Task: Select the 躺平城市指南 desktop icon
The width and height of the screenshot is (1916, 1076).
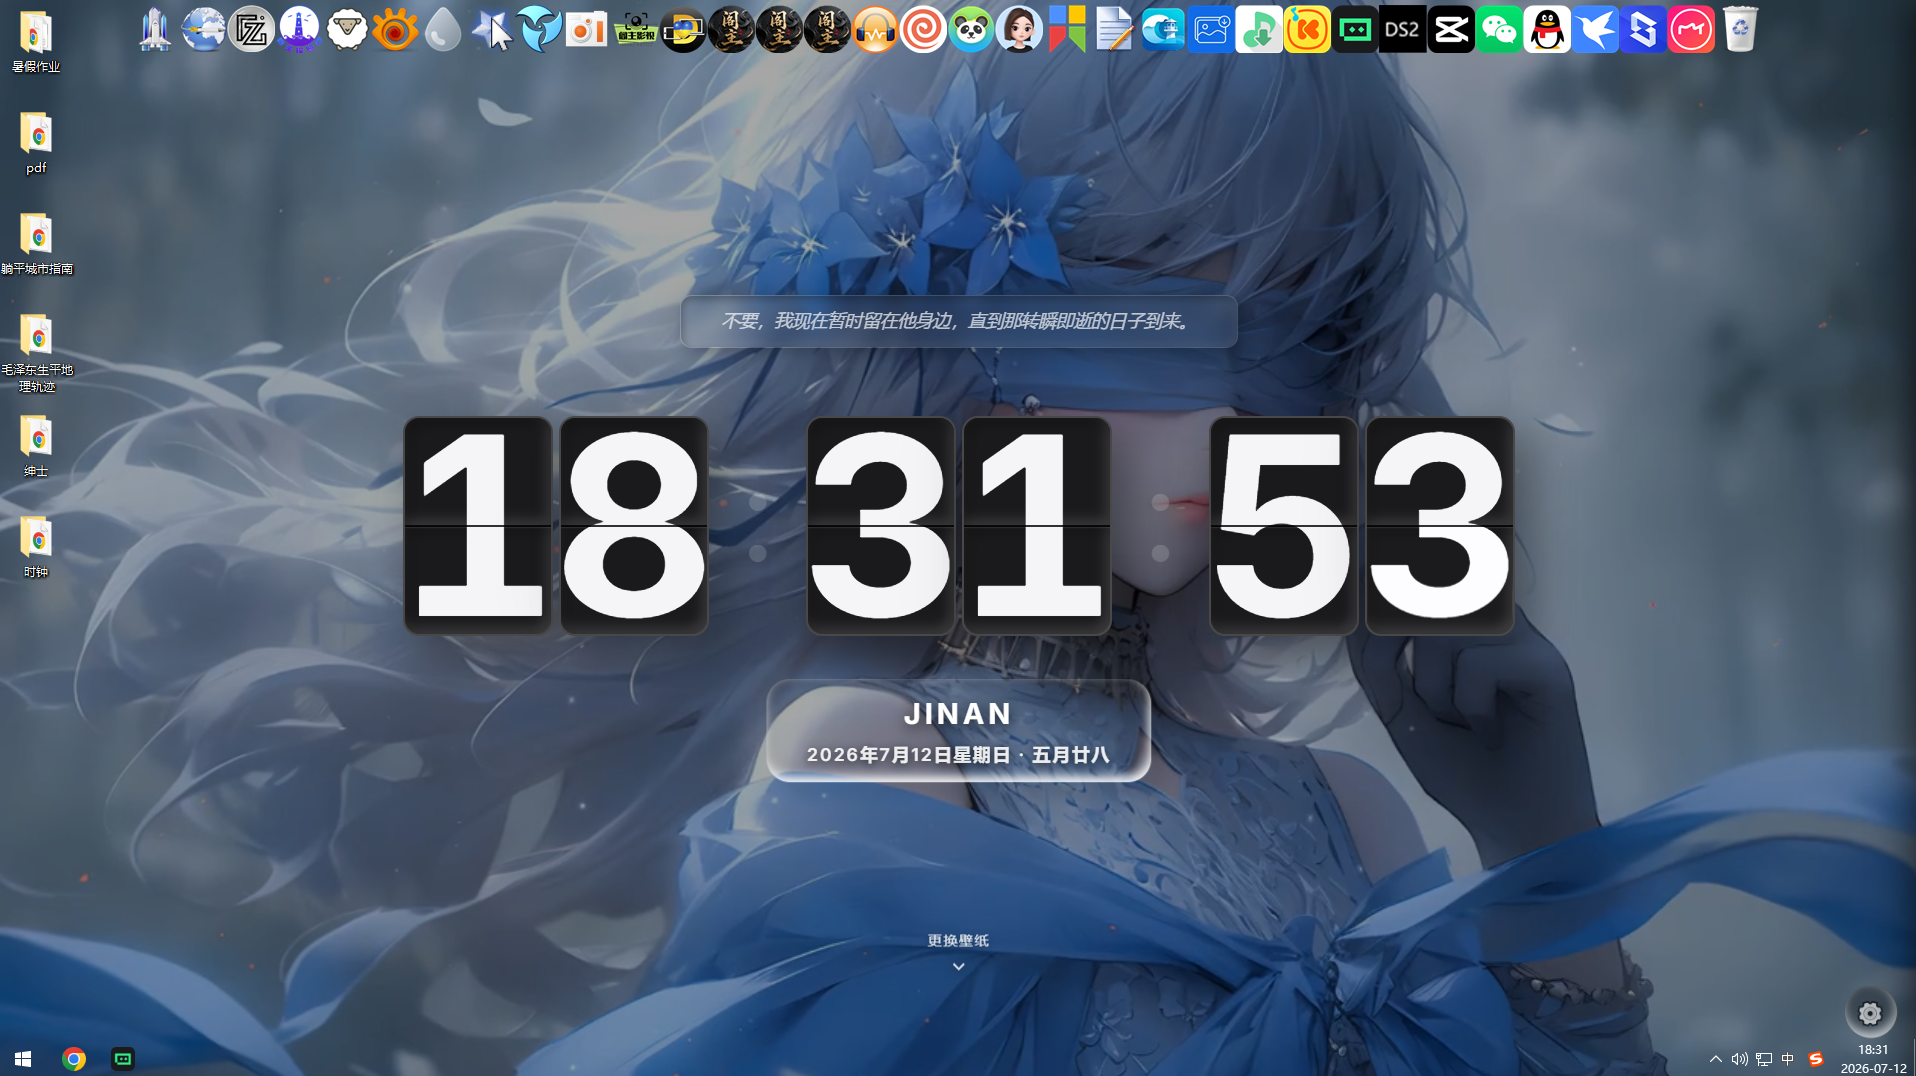Action: (36, 243)
